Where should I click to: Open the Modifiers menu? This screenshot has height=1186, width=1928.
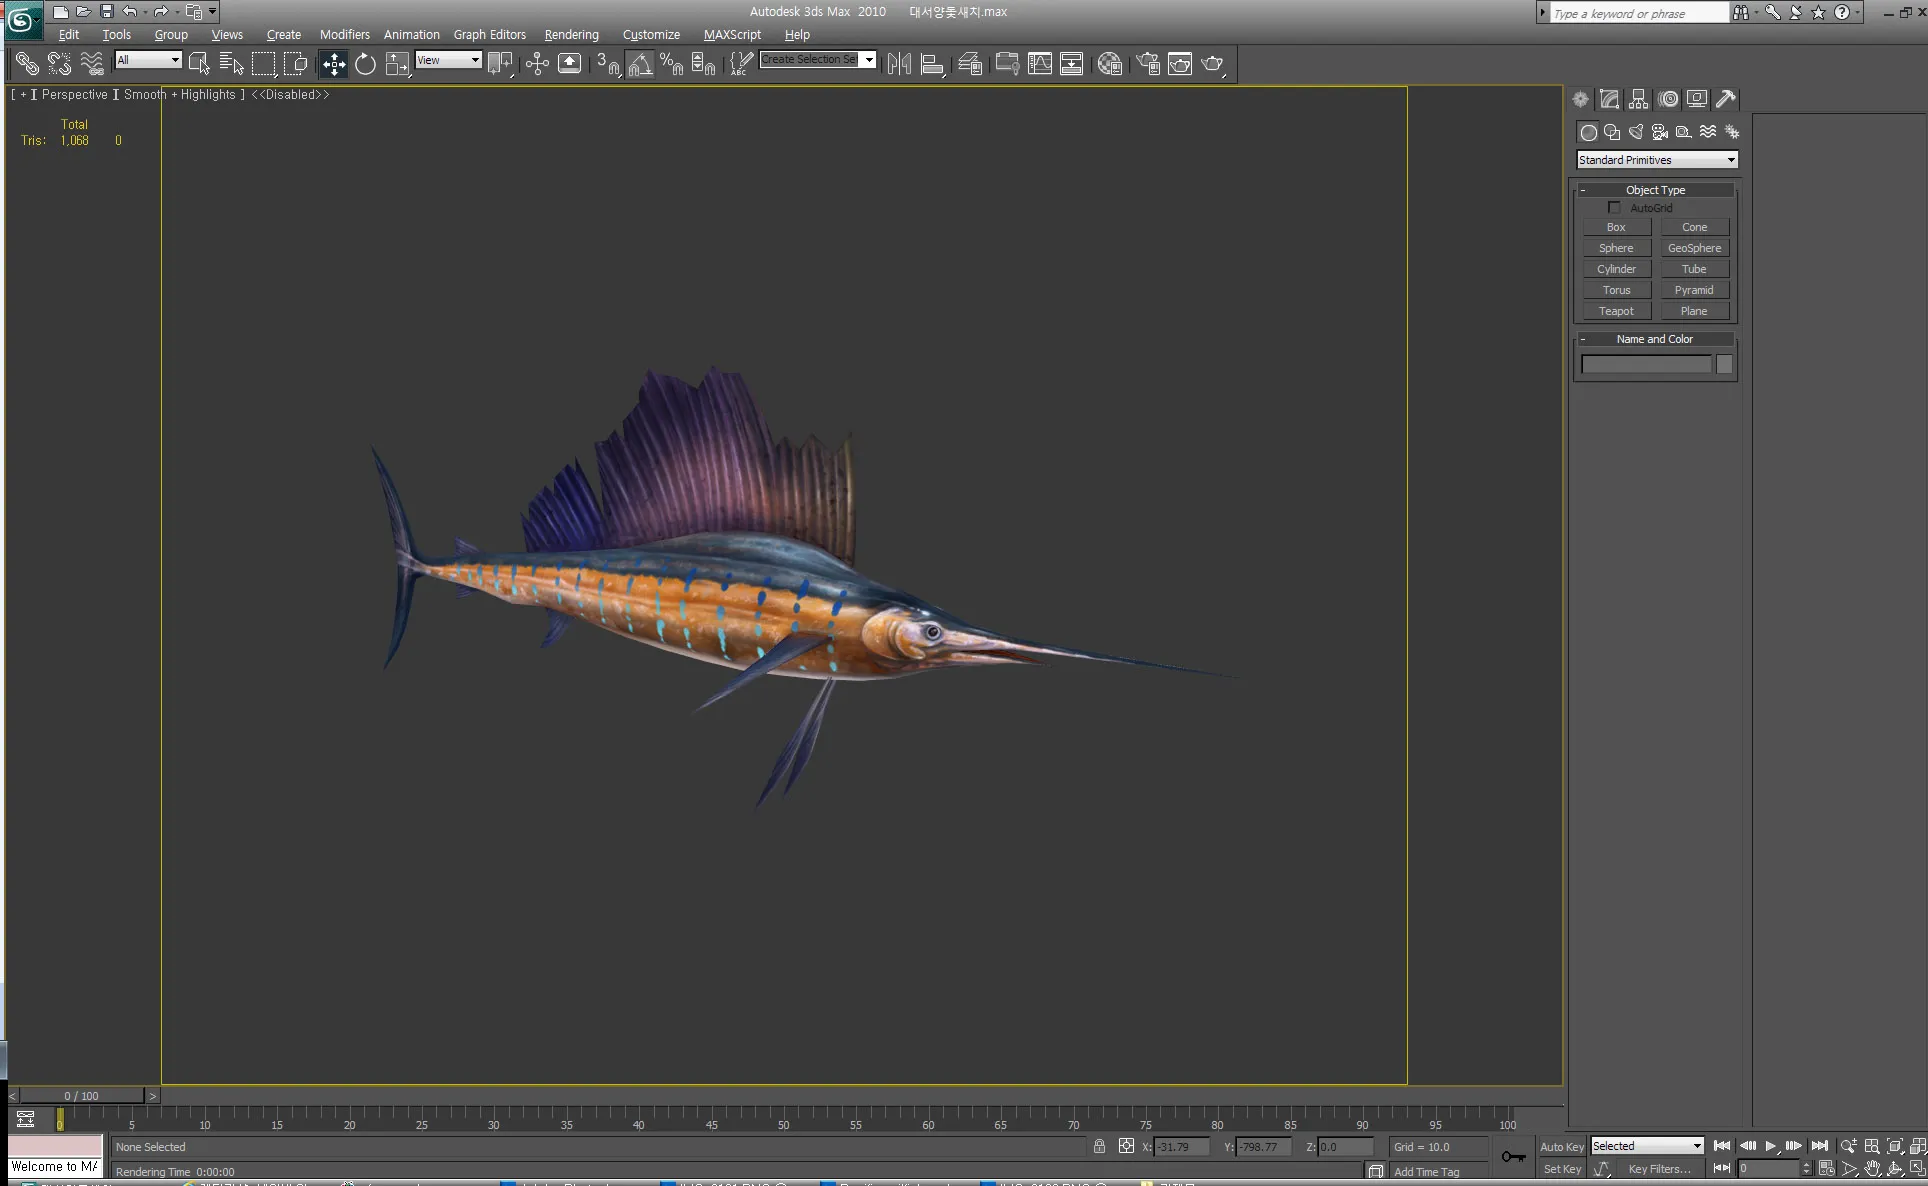coord(344,34)
